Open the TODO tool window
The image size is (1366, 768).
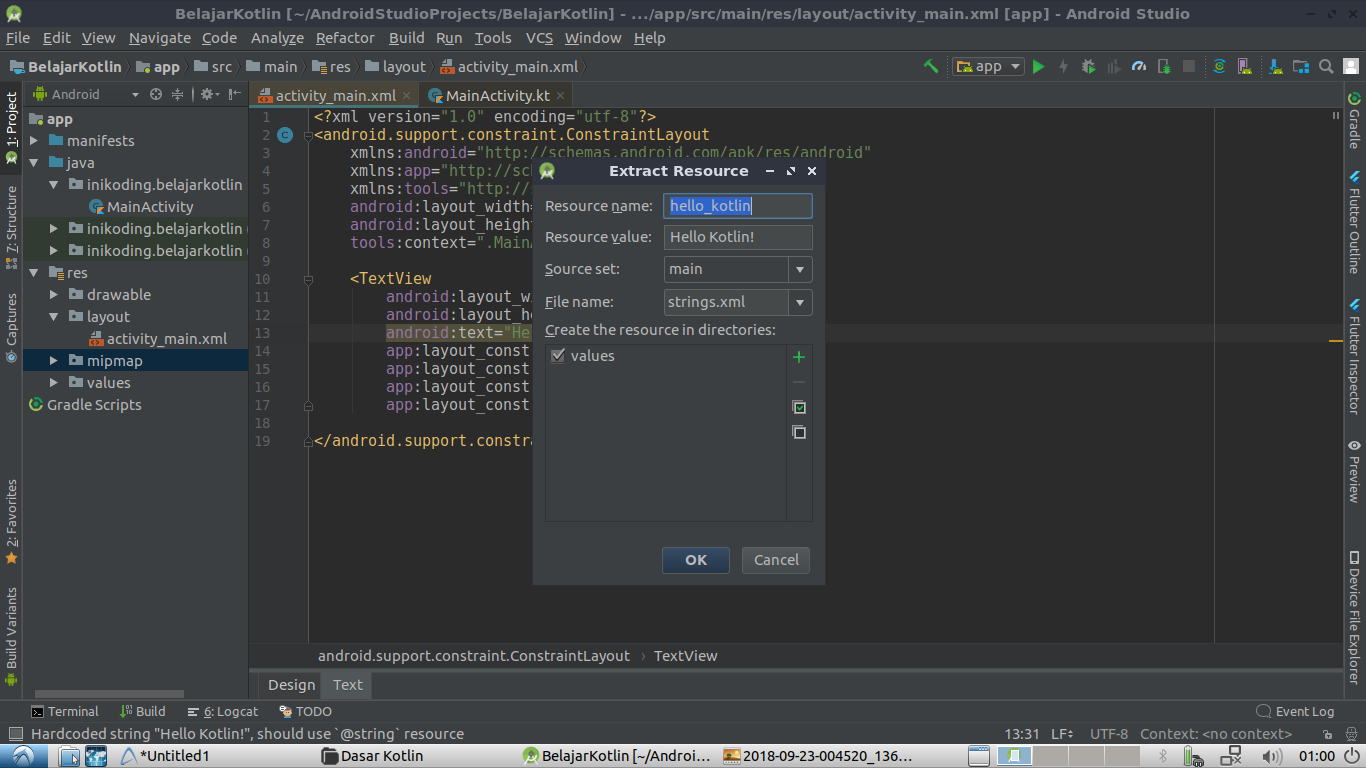click(x=305, y=711)
